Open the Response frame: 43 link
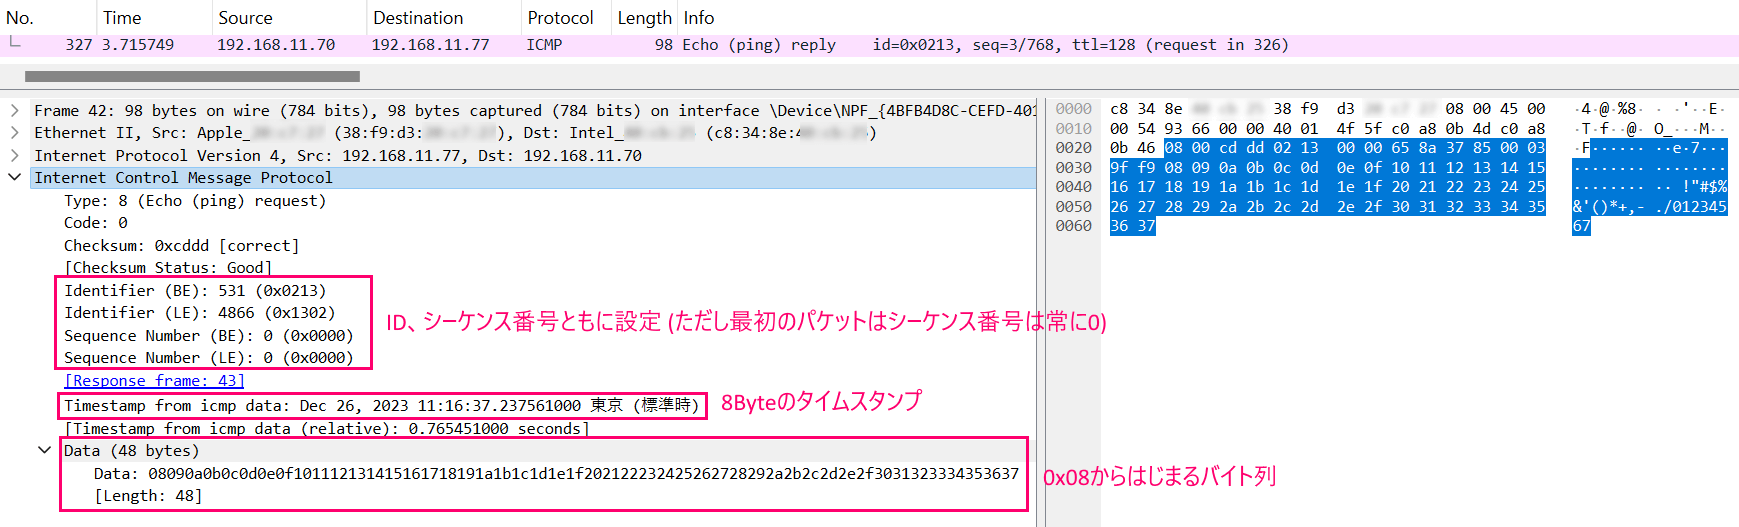This screenshot has width=1739, height=527. [x=154, y=380]
